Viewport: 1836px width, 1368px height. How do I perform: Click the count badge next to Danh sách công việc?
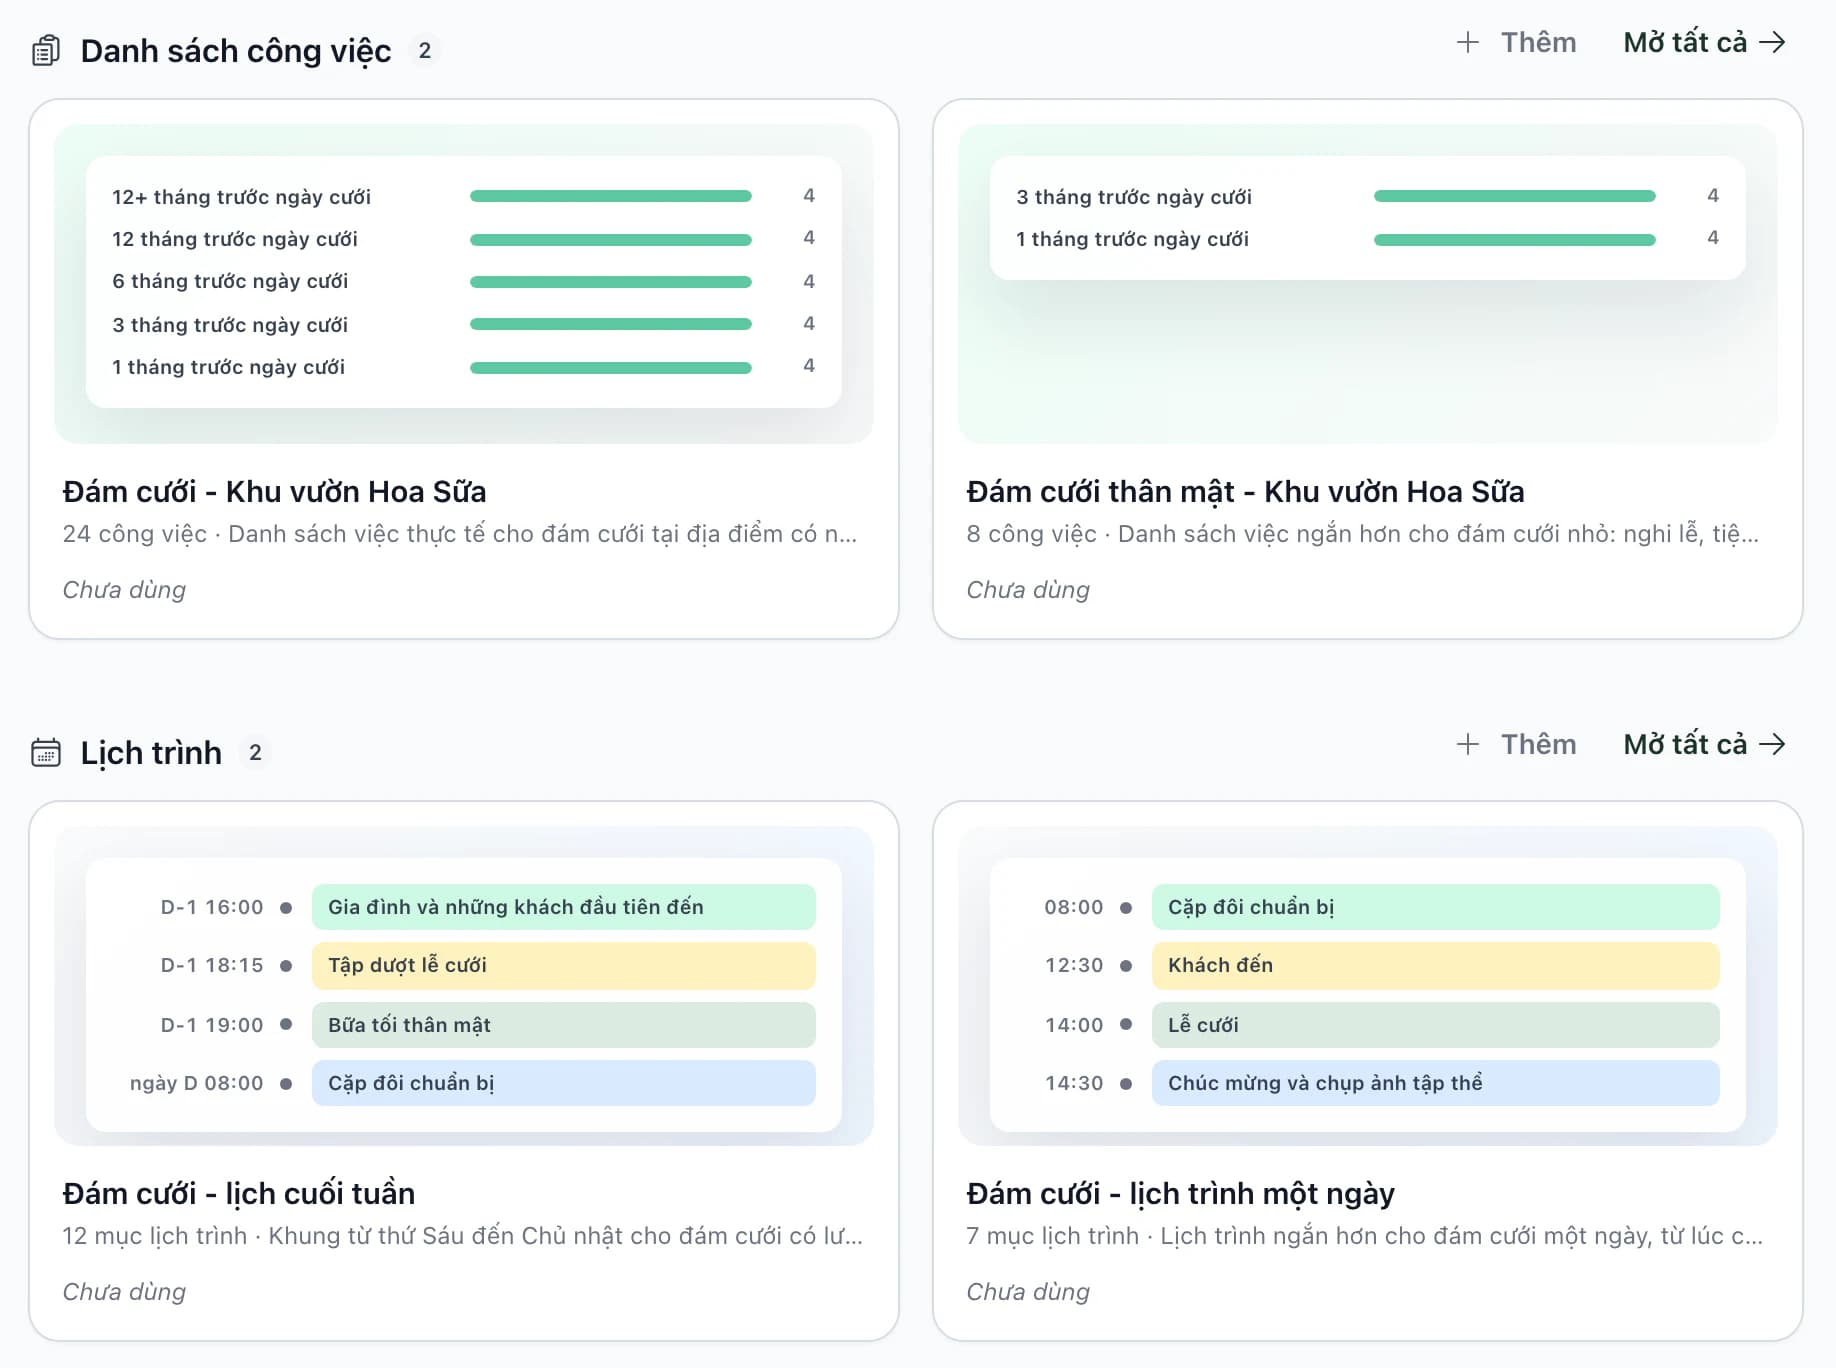[425, 50]
